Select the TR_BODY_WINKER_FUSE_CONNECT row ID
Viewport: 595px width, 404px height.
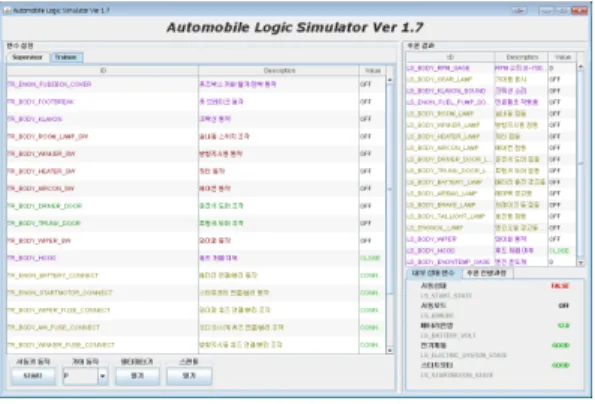(61, 345)
